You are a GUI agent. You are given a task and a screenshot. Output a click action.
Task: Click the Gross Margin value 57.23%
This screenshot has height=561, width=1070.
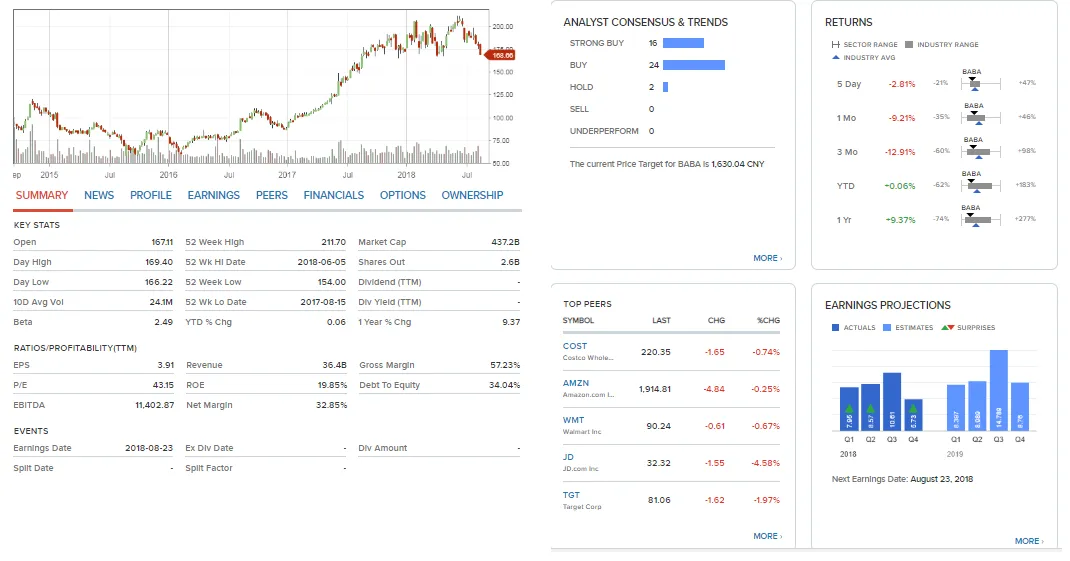[505, 365]
